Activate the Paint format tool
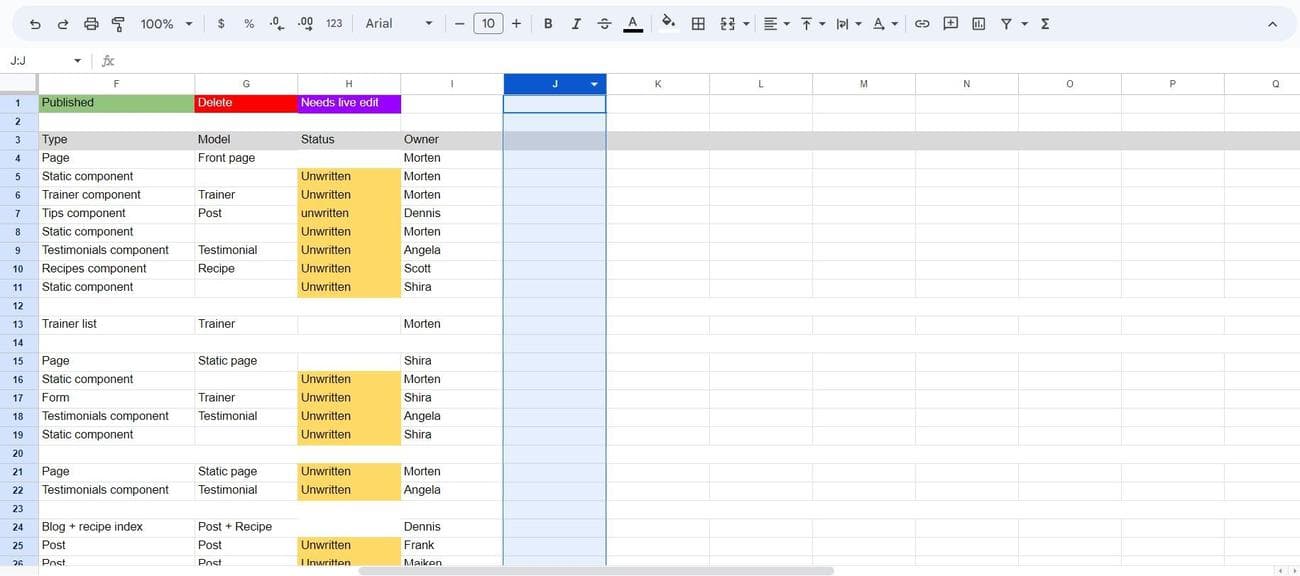1300x576 pixels. click(118, 24)
